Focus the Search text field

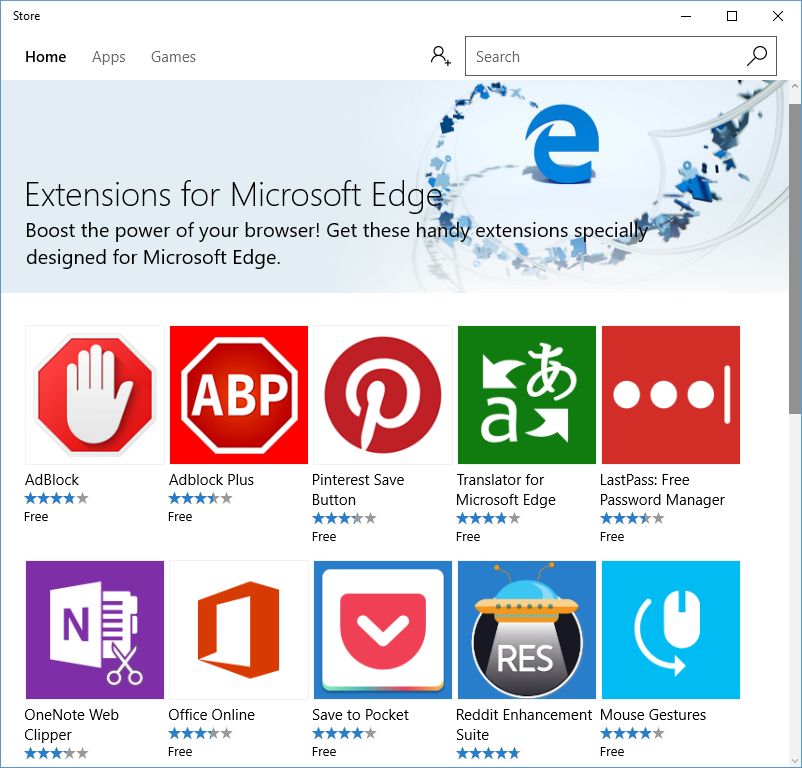[x=620, y=56]
